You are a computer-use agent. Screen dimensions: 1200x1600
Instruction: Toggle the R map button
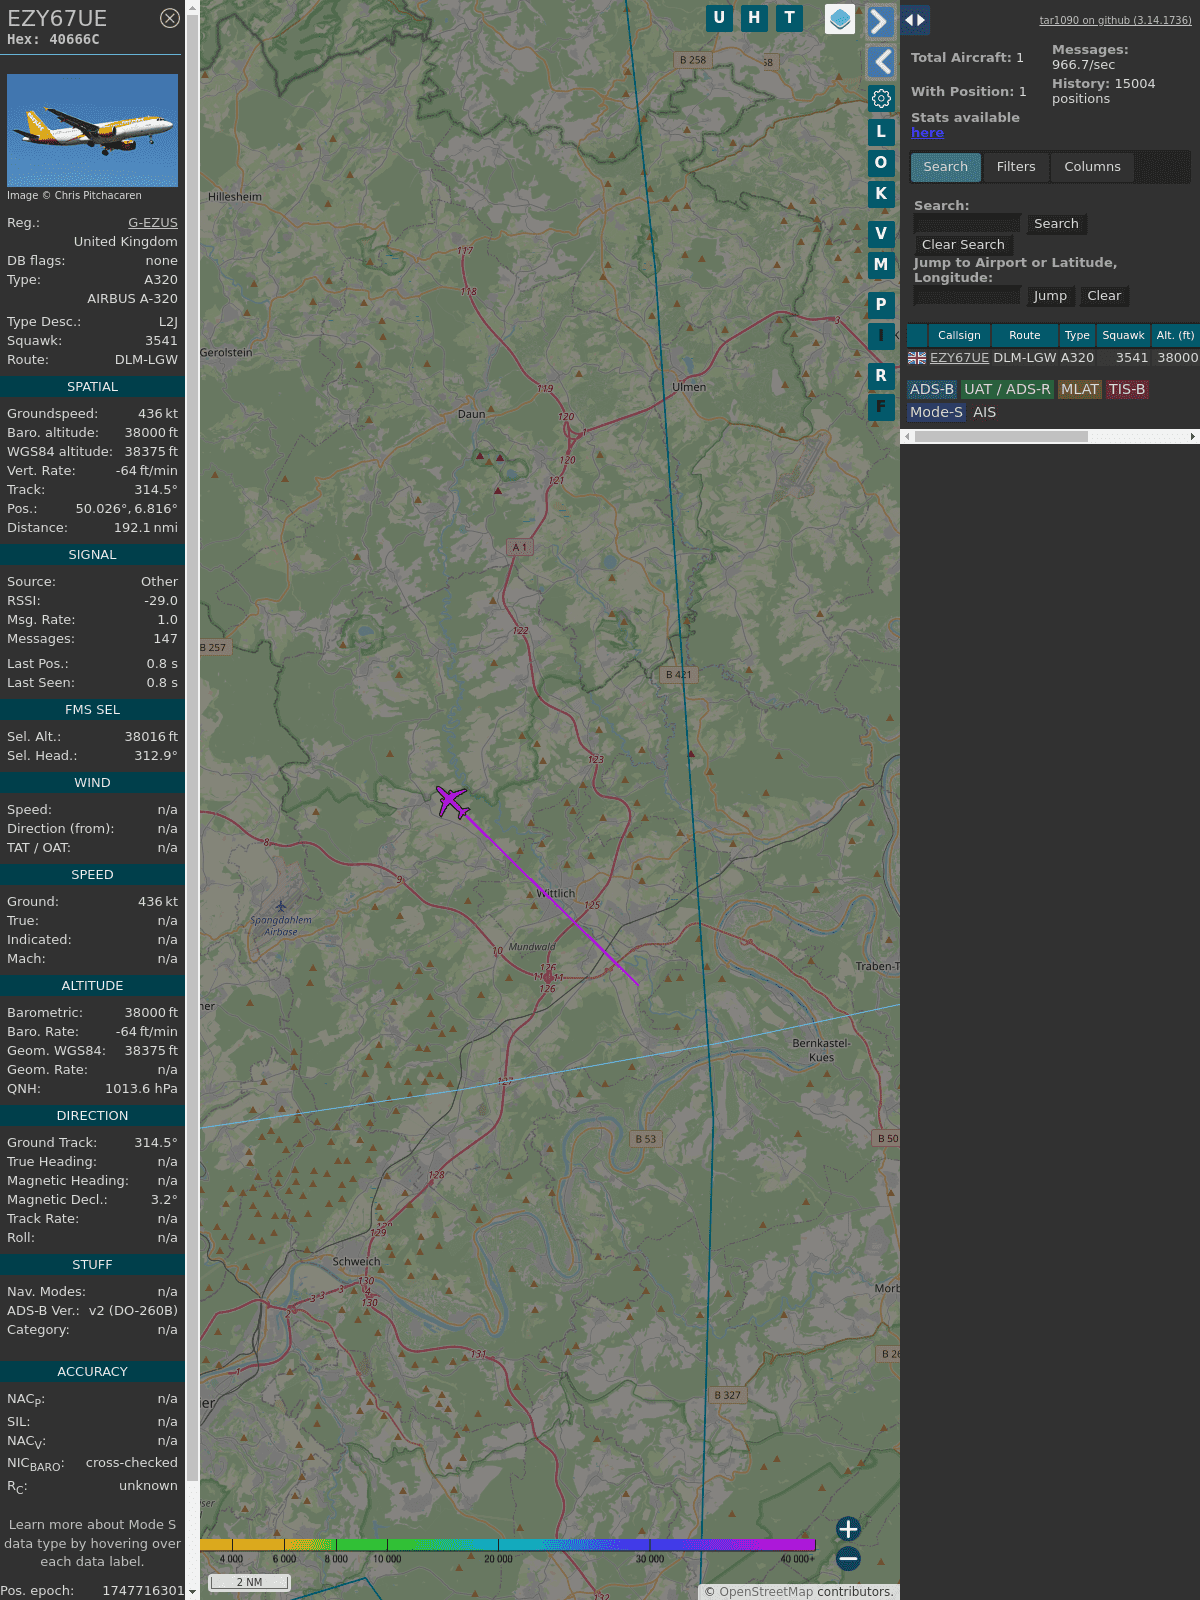[x=881, y=375]
